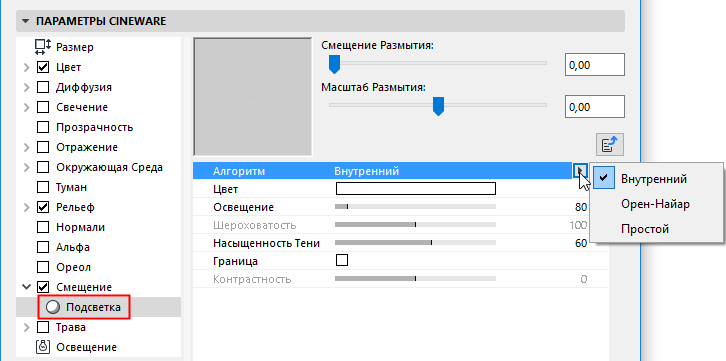726x361 pixels.
Task: Enable the Диффузия checkbox
Action: point(43,87)
